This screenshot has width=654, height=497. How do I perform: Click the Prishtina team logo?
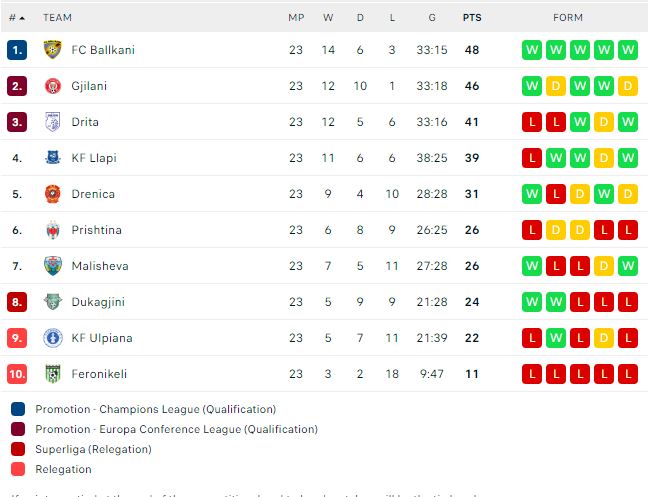(53, 230)
